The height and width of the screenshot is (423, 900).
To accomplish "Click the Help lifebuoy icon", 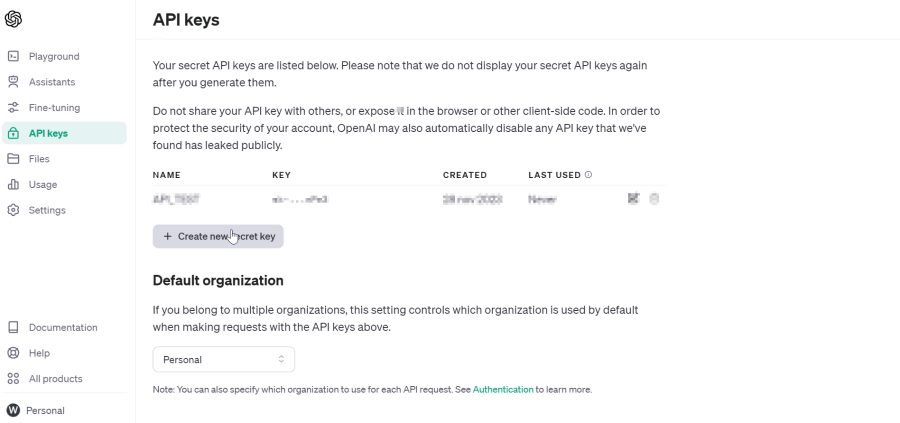I will coord(13,353).
